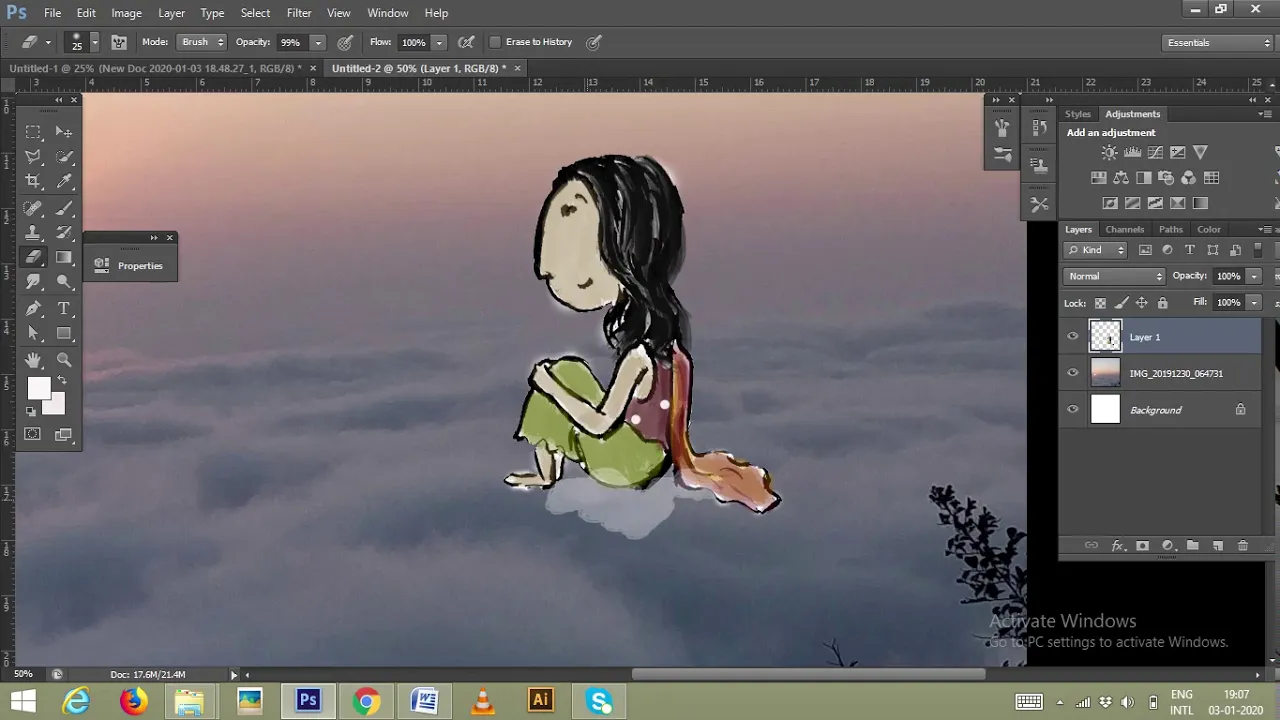Select the Healing Brush tool
Image resolution: width=1280 pixels, height=720 pixels.
[x=33, y=208]
